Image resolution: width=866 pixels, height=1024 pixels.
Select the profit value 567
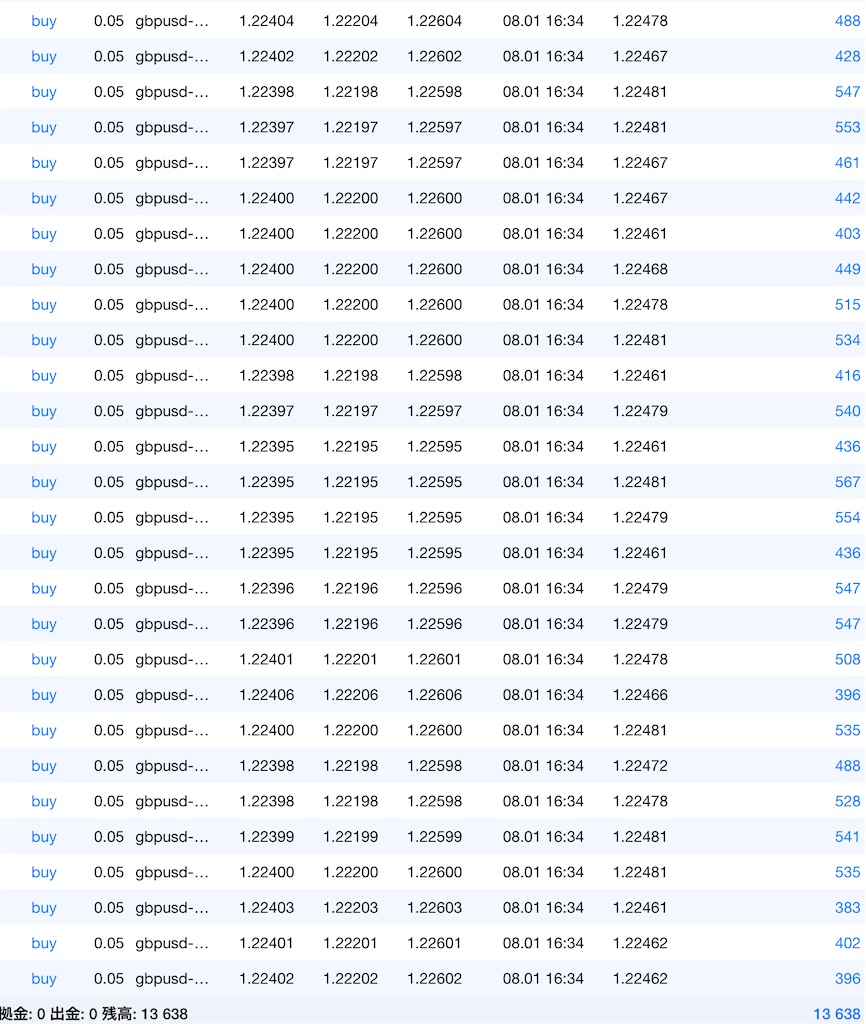pyautogui.click(x=847, y=482)
